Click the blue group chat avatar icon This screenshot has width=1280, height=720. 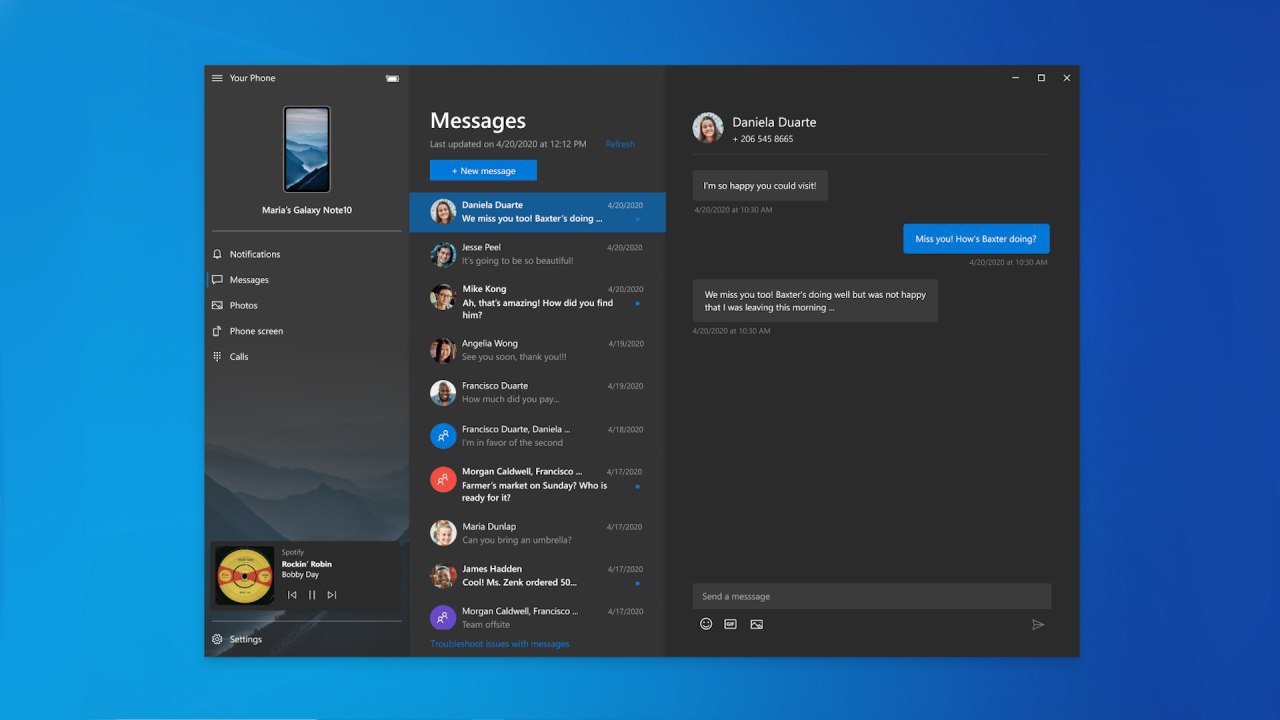click(443, 436)
